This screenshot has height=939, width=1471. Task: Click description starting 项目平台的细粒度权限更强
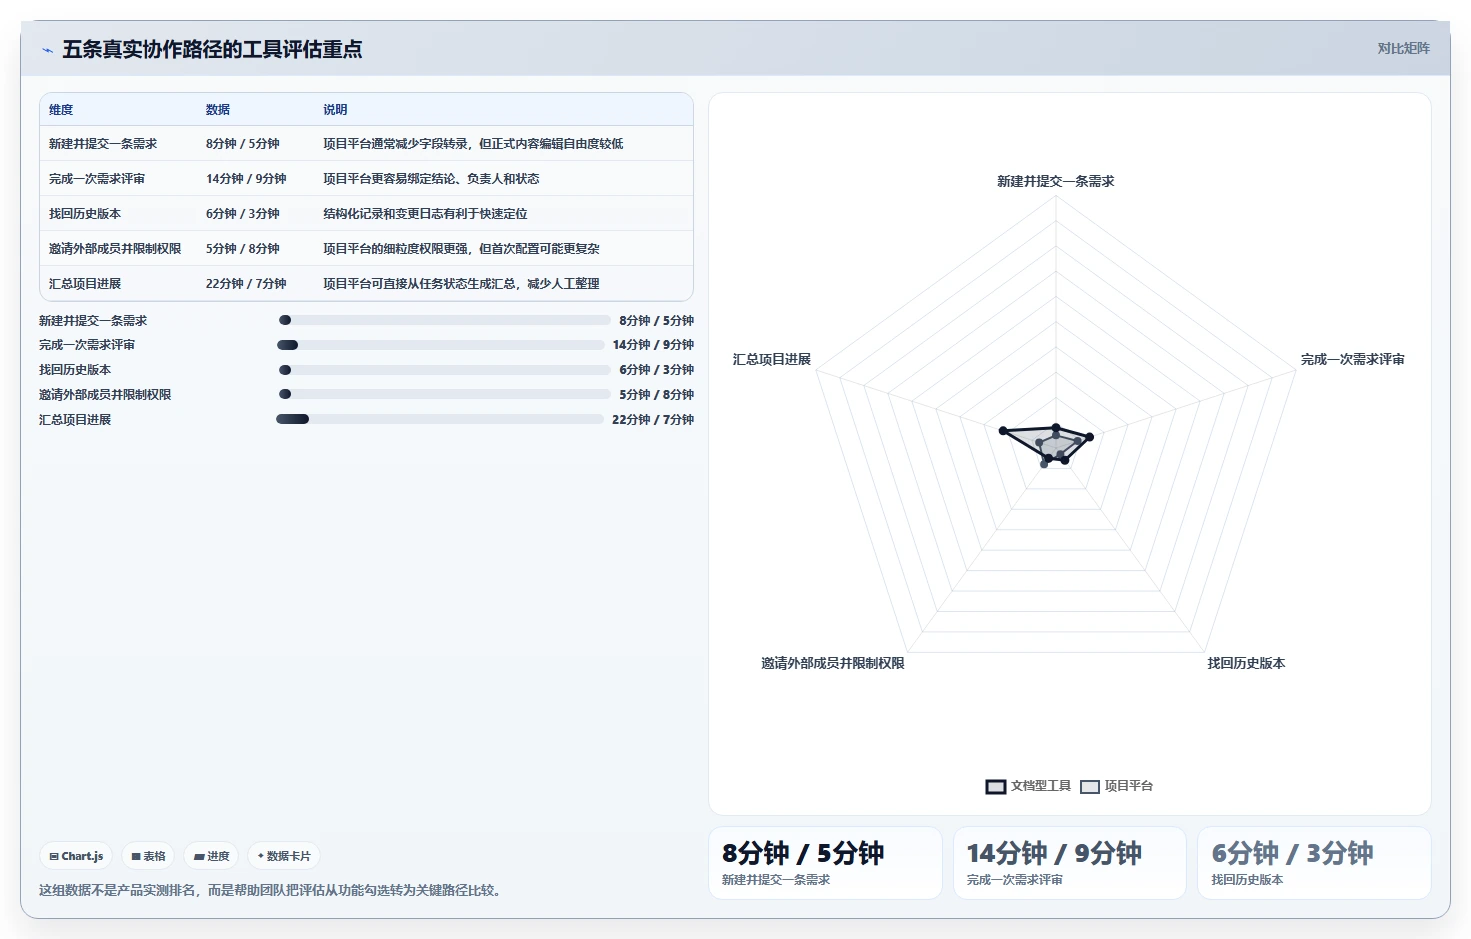click(x=461, y=249)
